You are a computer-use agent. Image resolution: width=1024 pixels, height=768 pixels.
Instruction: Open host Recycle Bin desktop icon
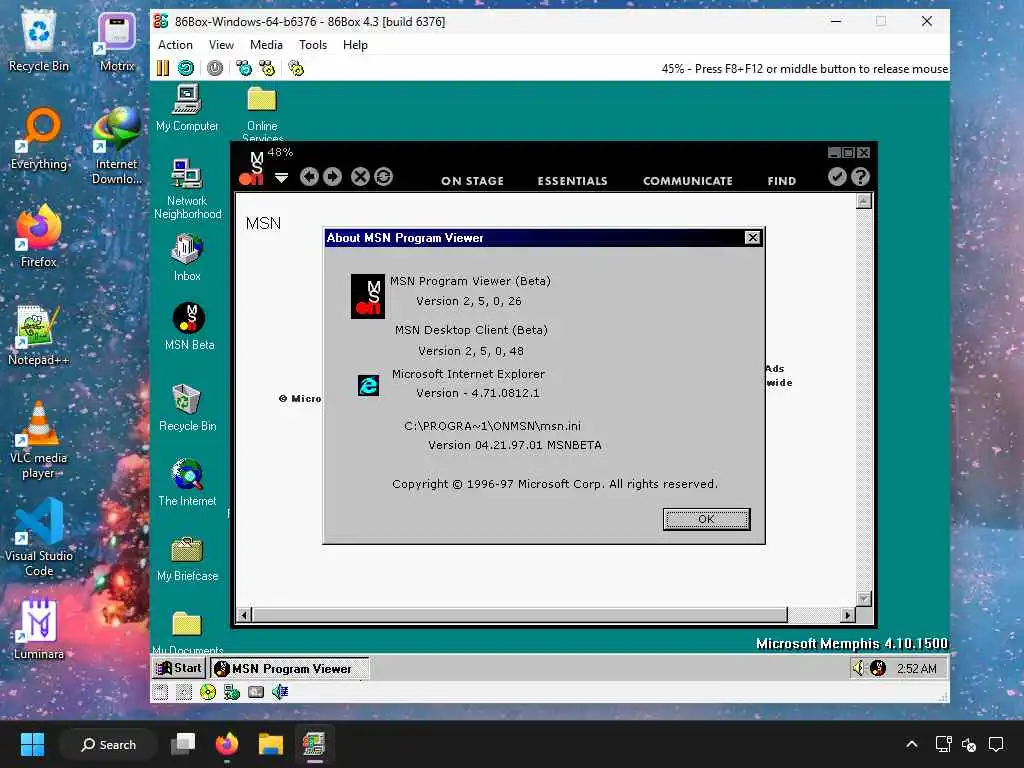39,42
